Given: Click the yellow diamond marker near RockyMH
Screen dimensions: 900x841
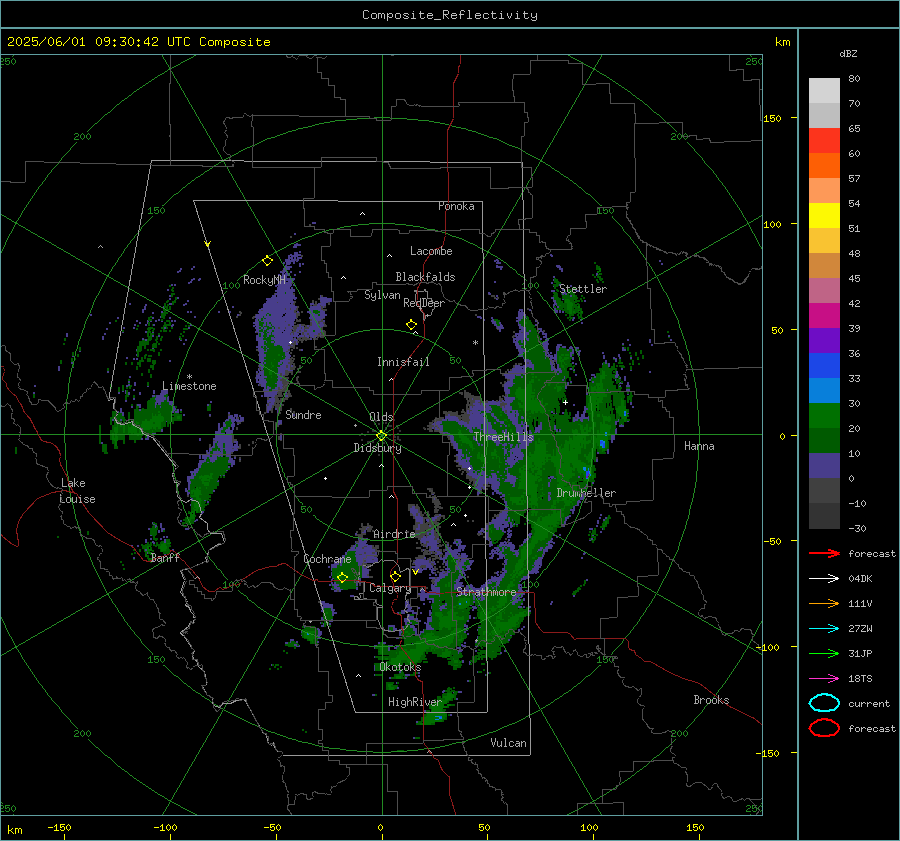Looking at the screenshot, I should (267, 261).
